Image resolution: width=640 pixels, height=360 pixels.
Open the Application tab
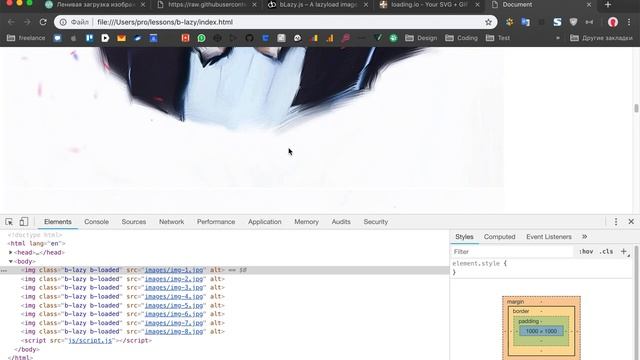pos(264,222)
